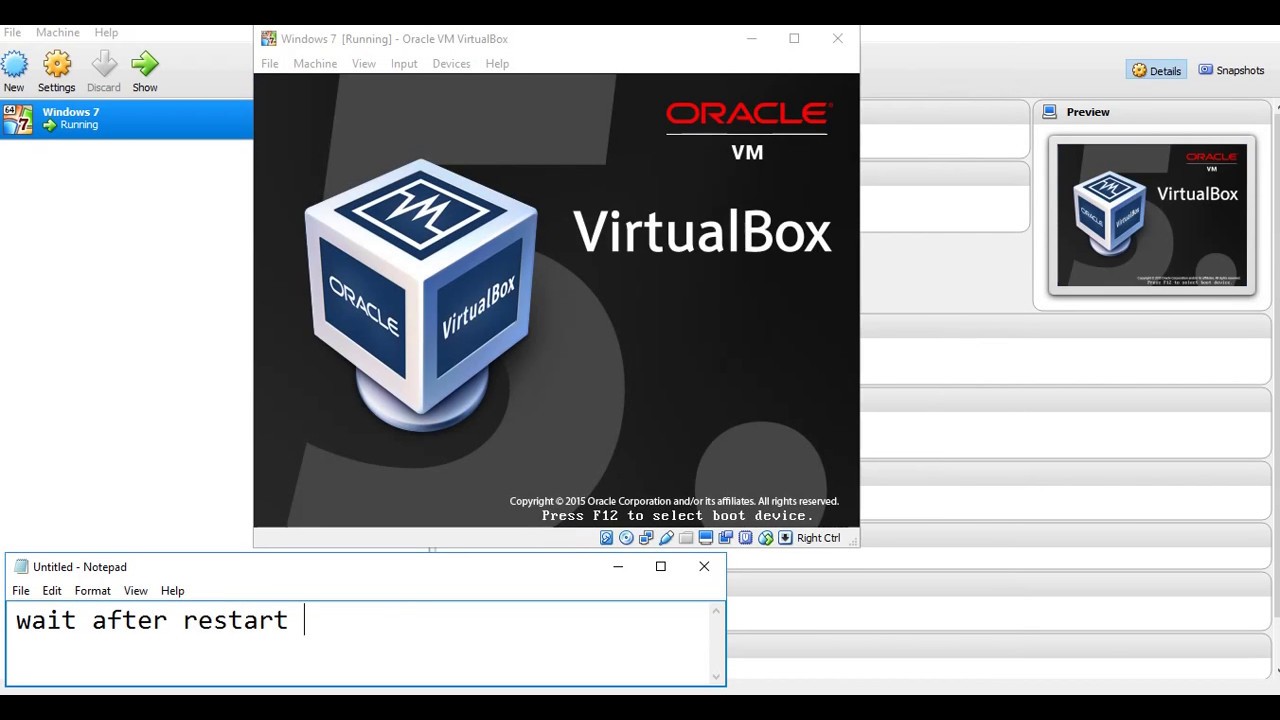This screenshot has height=720, width=1280.
Task: Click display monitor status icon
Action: coord(706,538)
